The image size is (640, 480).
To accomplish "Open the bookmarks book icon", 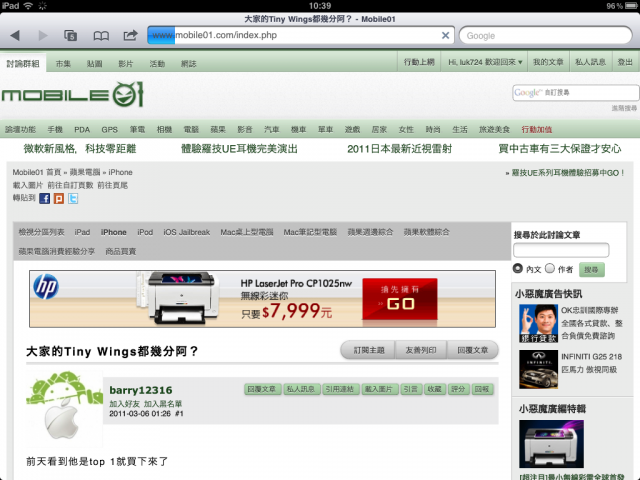I will (x=101, y=36).
